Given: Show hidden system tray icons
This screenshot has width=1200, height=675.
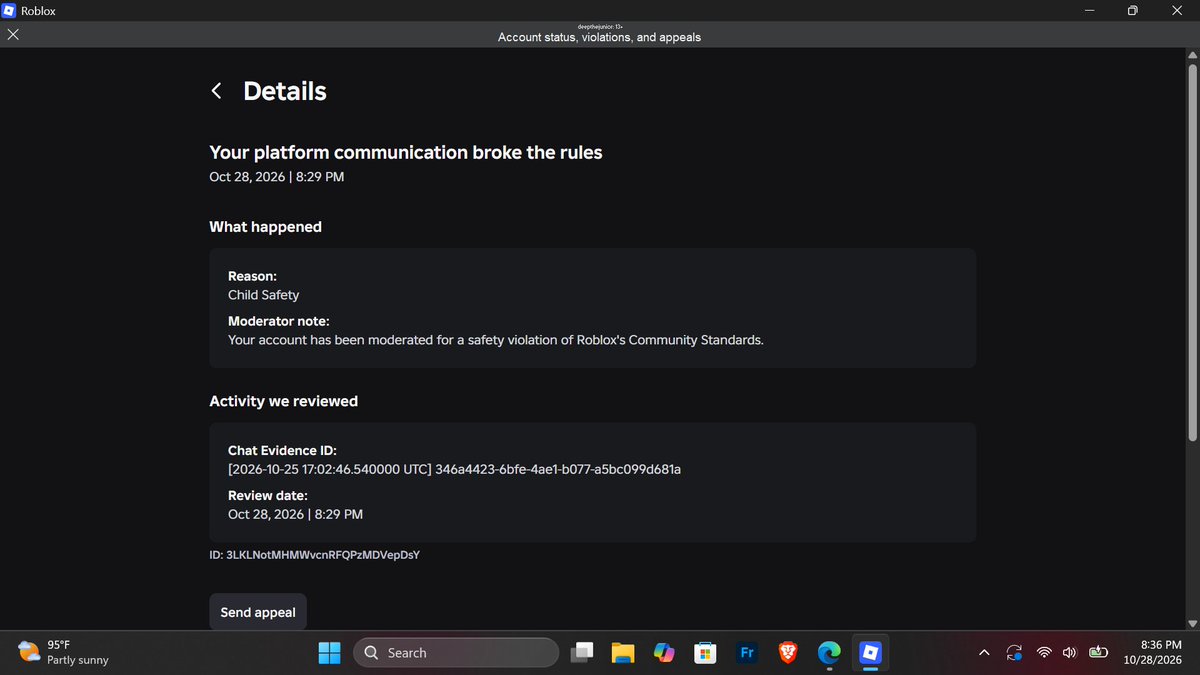Looking at the screenshot, I should tap(984, 653).
